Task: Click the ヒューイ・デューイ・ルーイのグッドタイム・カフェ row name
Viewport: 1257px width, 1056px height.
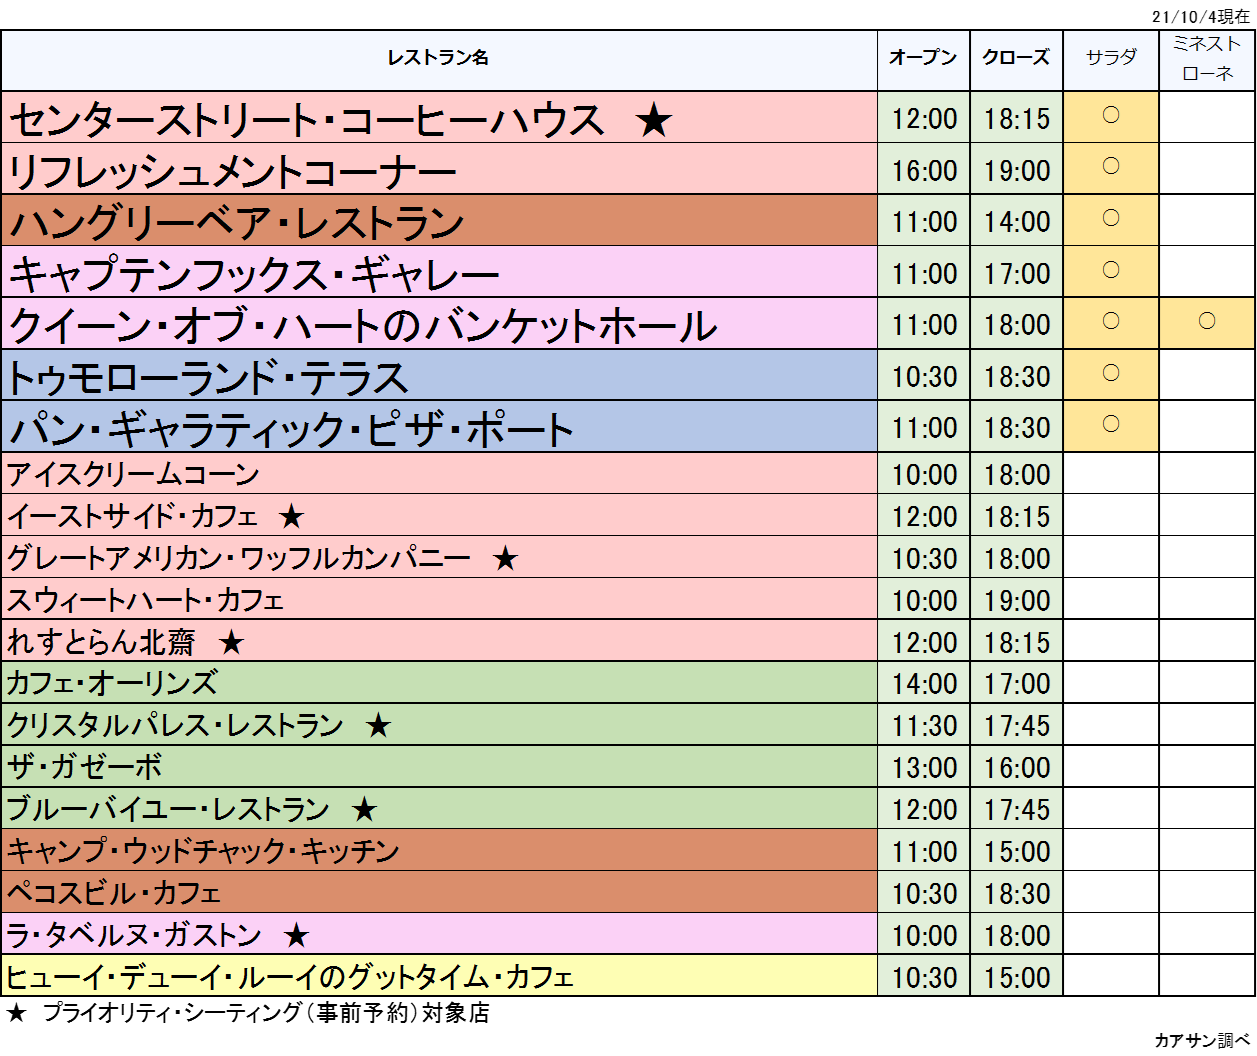Action: (290, 977)
